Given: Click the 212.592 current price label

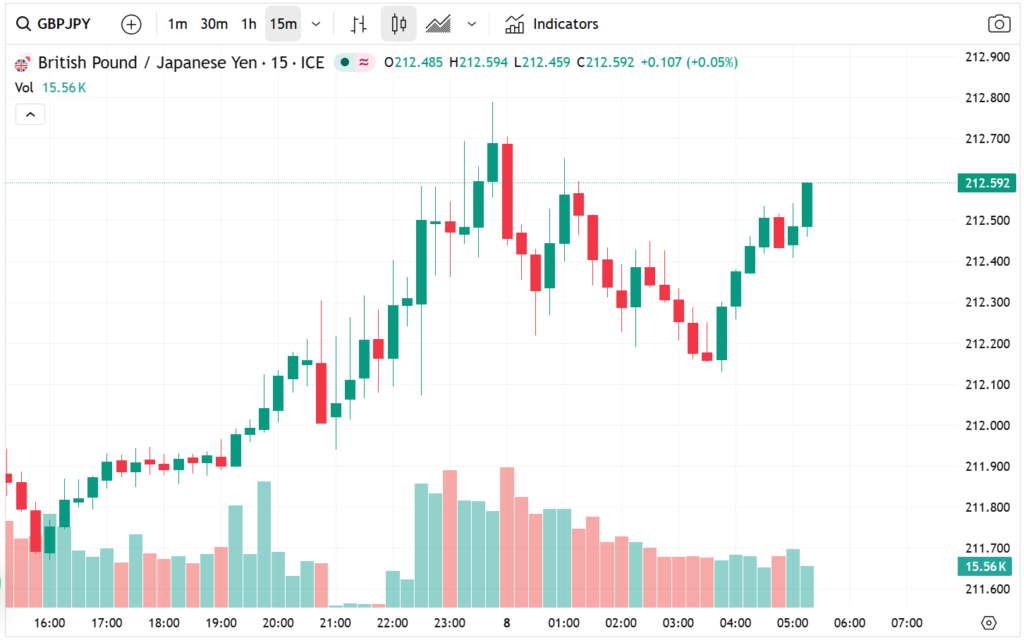Looking at the screenshot, I should (985, 183).
